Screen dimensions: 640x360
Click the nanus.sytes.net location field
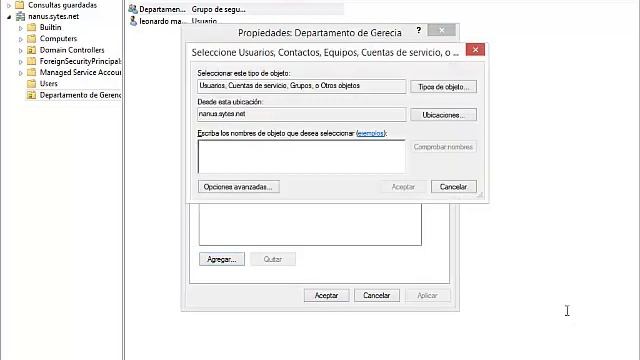[302, 114]
